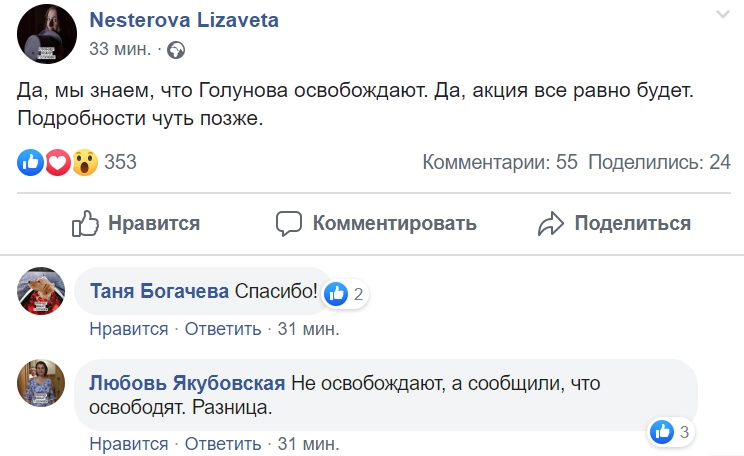The width and height of the screenshot is (744, 456).
Task: Open the 24 shares link
Action: [x=659, y=162]
